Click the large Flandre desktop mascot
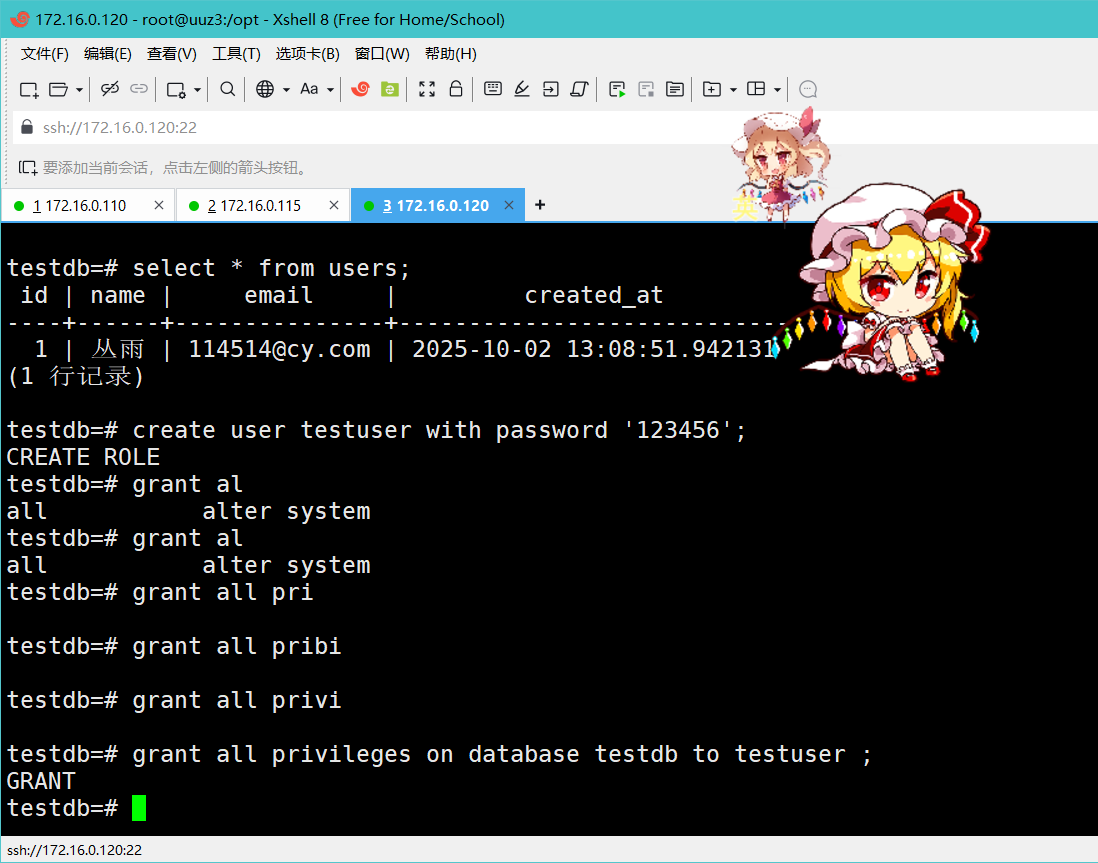Screen dimensions: 1098x863 [x=882, y=284]
